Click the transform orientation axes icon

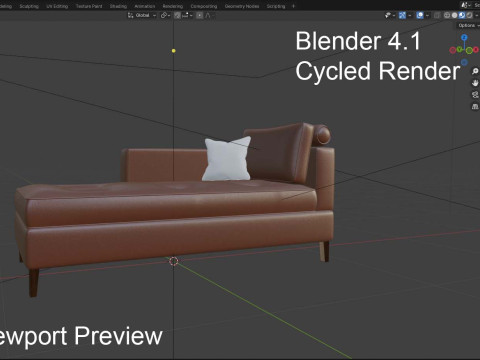point(130,15)
